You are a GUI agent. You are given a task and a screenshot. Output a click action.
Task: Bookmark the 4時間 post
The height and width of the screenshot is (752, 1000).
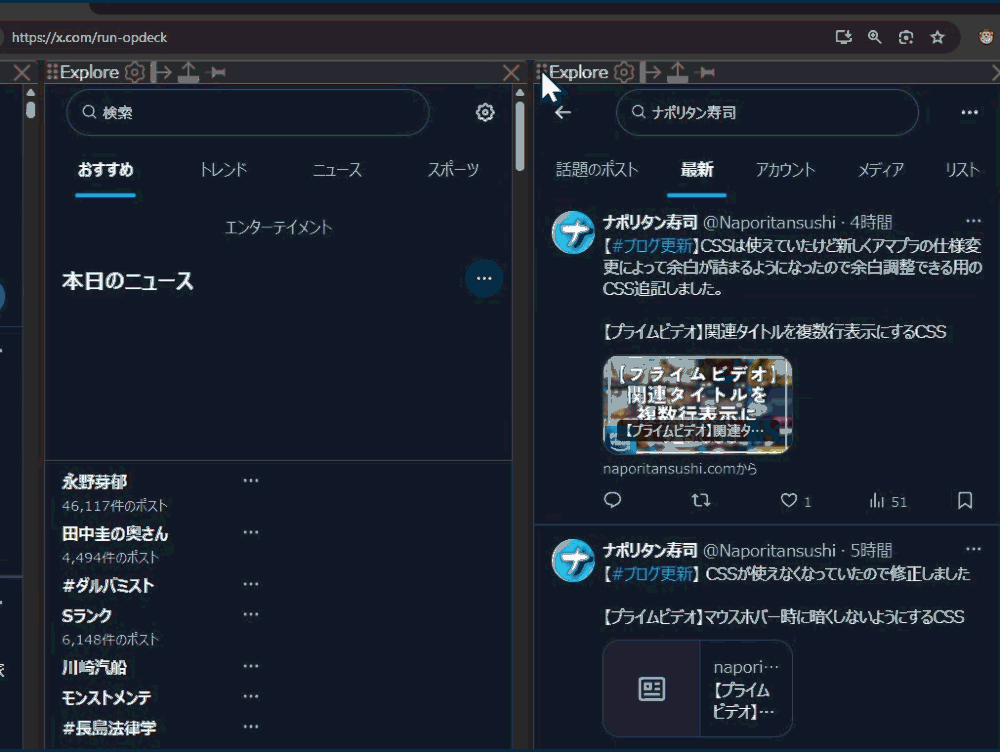[965, 500]
